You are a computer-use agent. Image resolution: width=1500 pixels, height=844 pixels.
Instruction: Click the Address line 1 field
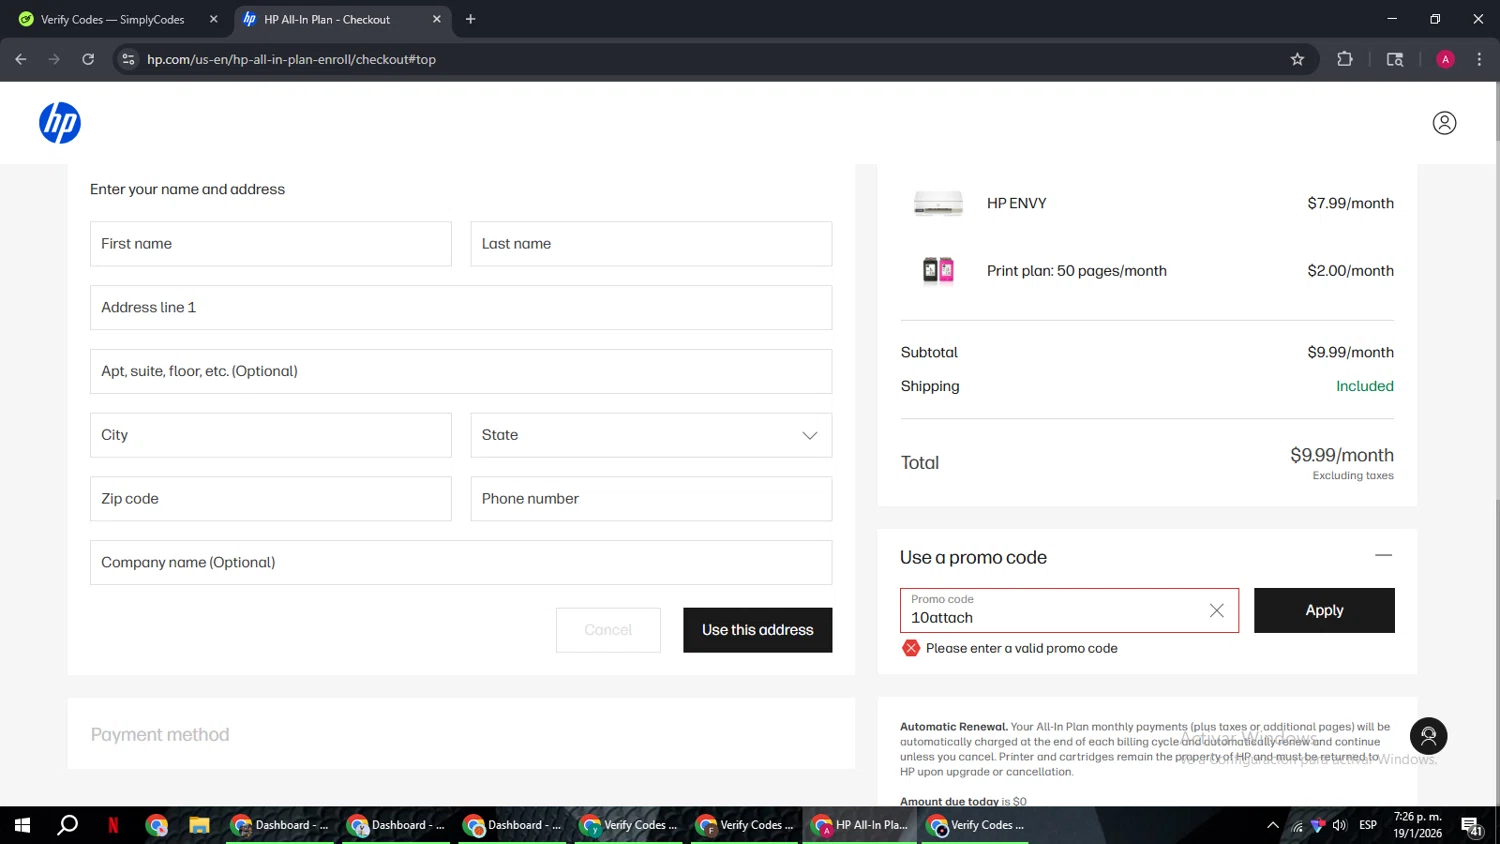pyautogui.click(x=461, y=308)
